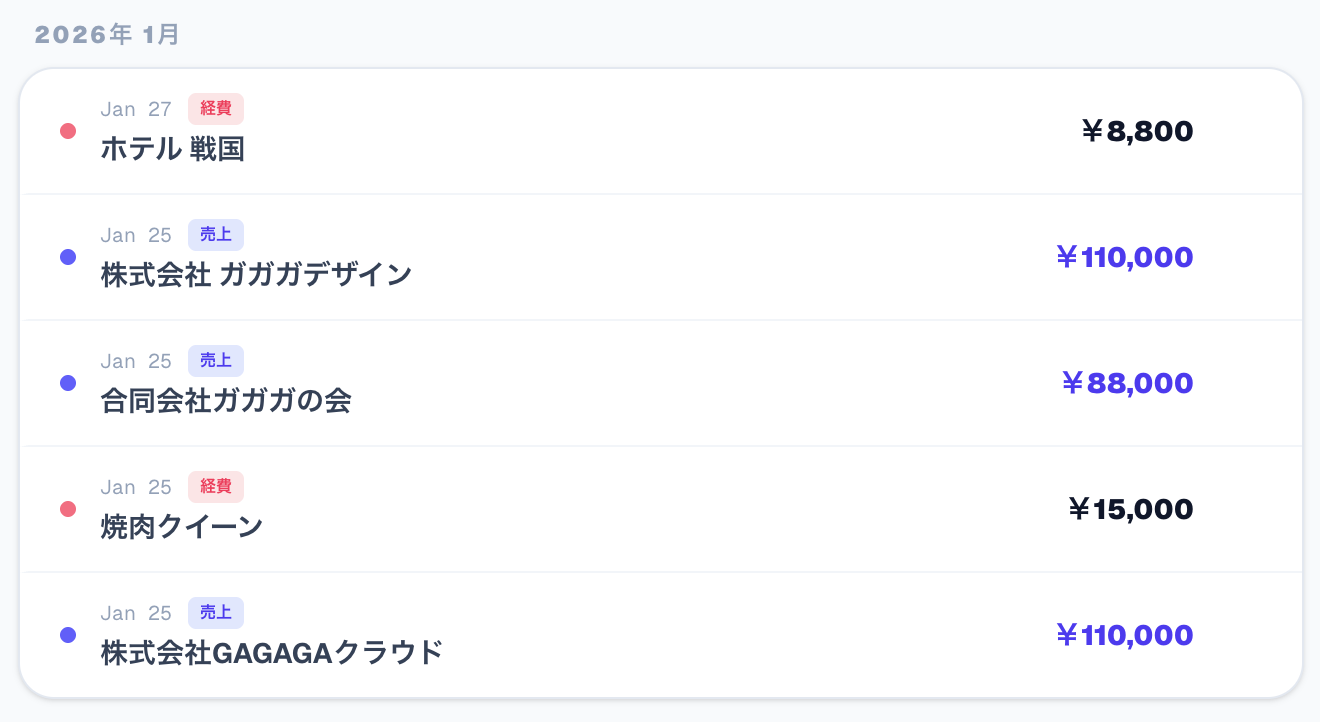Click the Jan 27 date label
The height and width of the screenshot is (722, 1320).
pyautogui.click(x=136, y=109)
